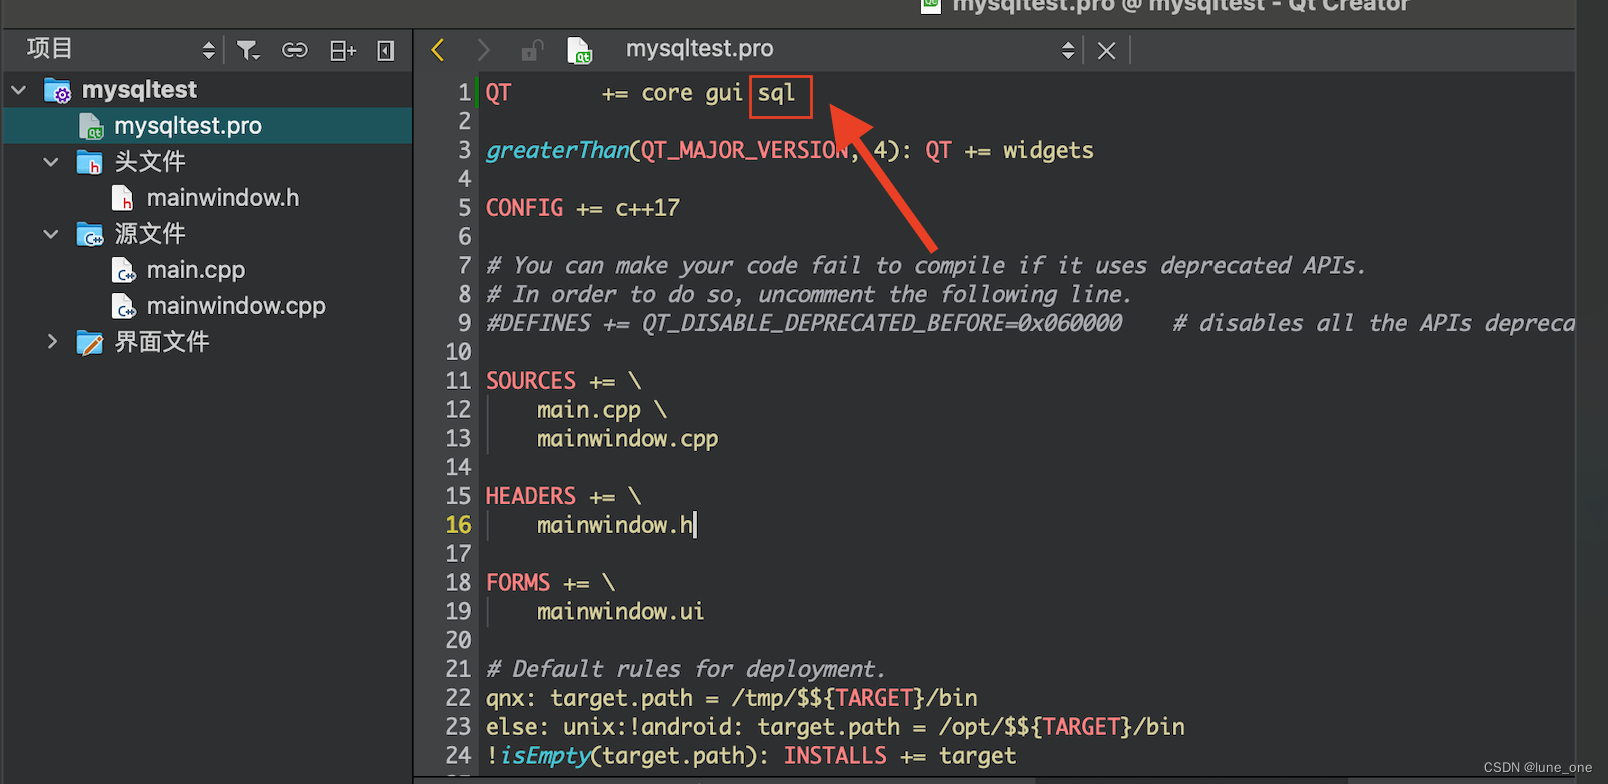Click the mainwindow.h file icon

tap(122, 198)
